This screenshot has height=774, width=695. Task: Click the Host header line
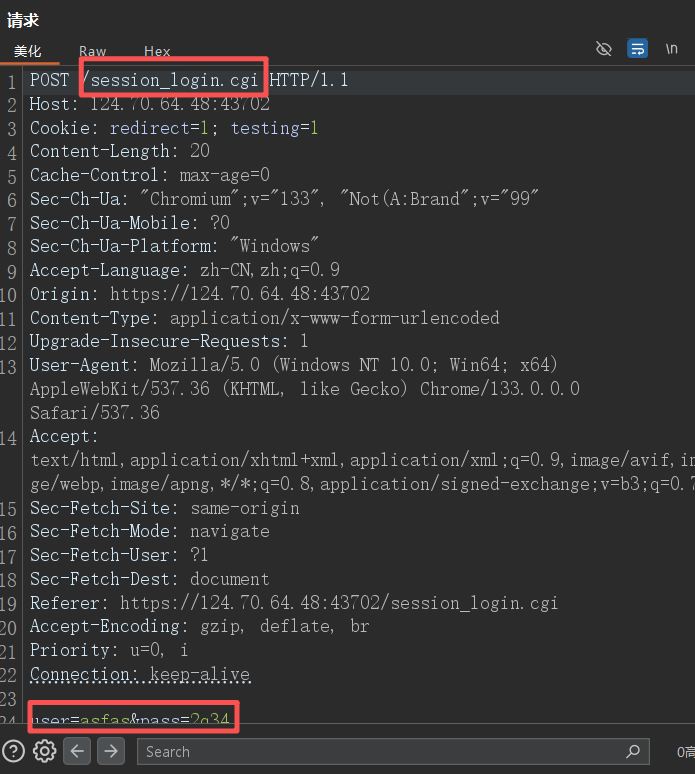click(x=150, y=104)
